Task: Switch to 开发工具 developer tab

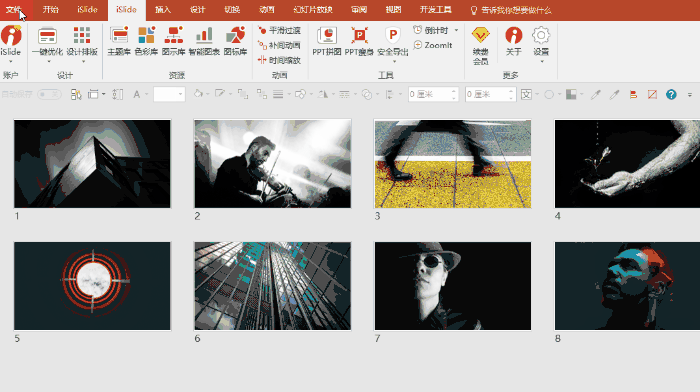Action: (435, 10)
